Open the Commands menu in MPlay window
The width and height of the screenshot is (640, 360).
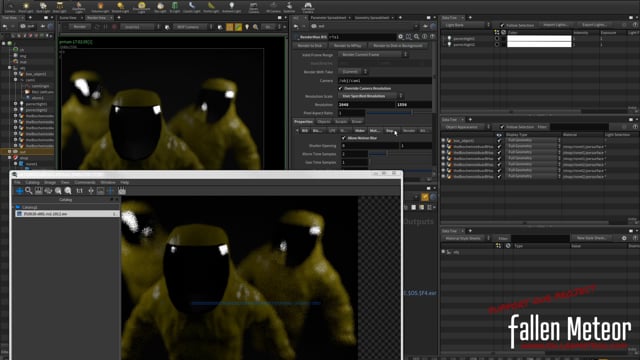(85, 182)
